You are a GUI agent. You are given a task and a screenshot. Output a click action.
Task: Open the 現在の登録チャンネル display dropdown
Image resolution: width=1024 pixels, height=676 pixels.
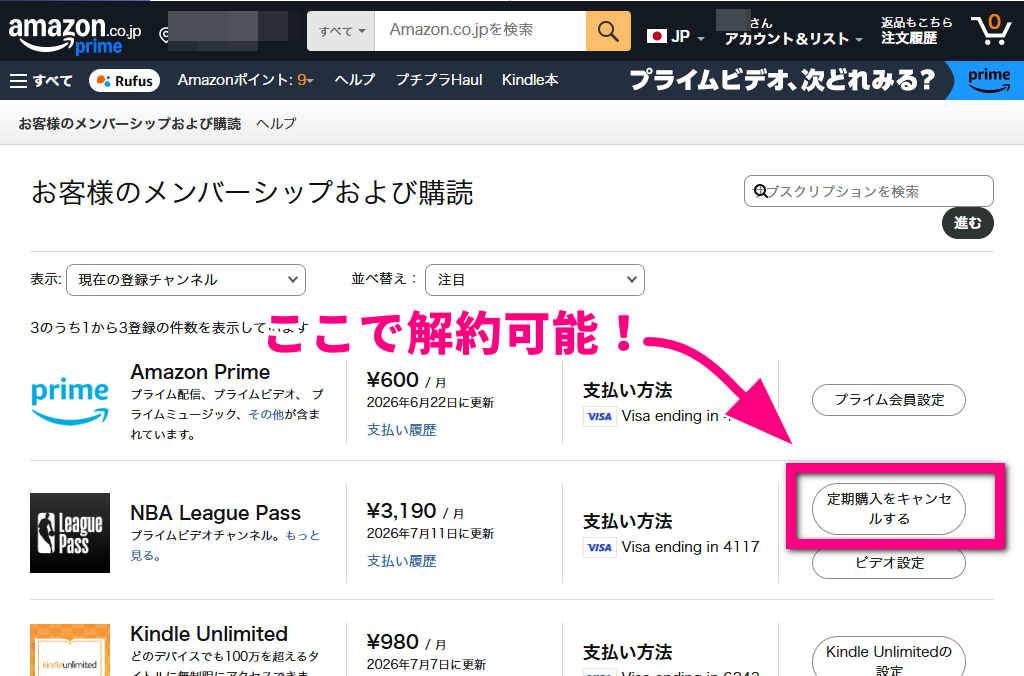[x=186, y=280]
